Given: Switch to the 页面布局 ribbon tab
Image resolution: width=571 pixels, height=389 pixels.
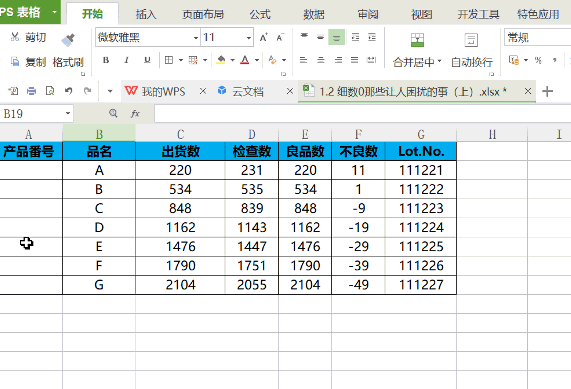Looking at the screenshot, I should click(x=203, y=14).
